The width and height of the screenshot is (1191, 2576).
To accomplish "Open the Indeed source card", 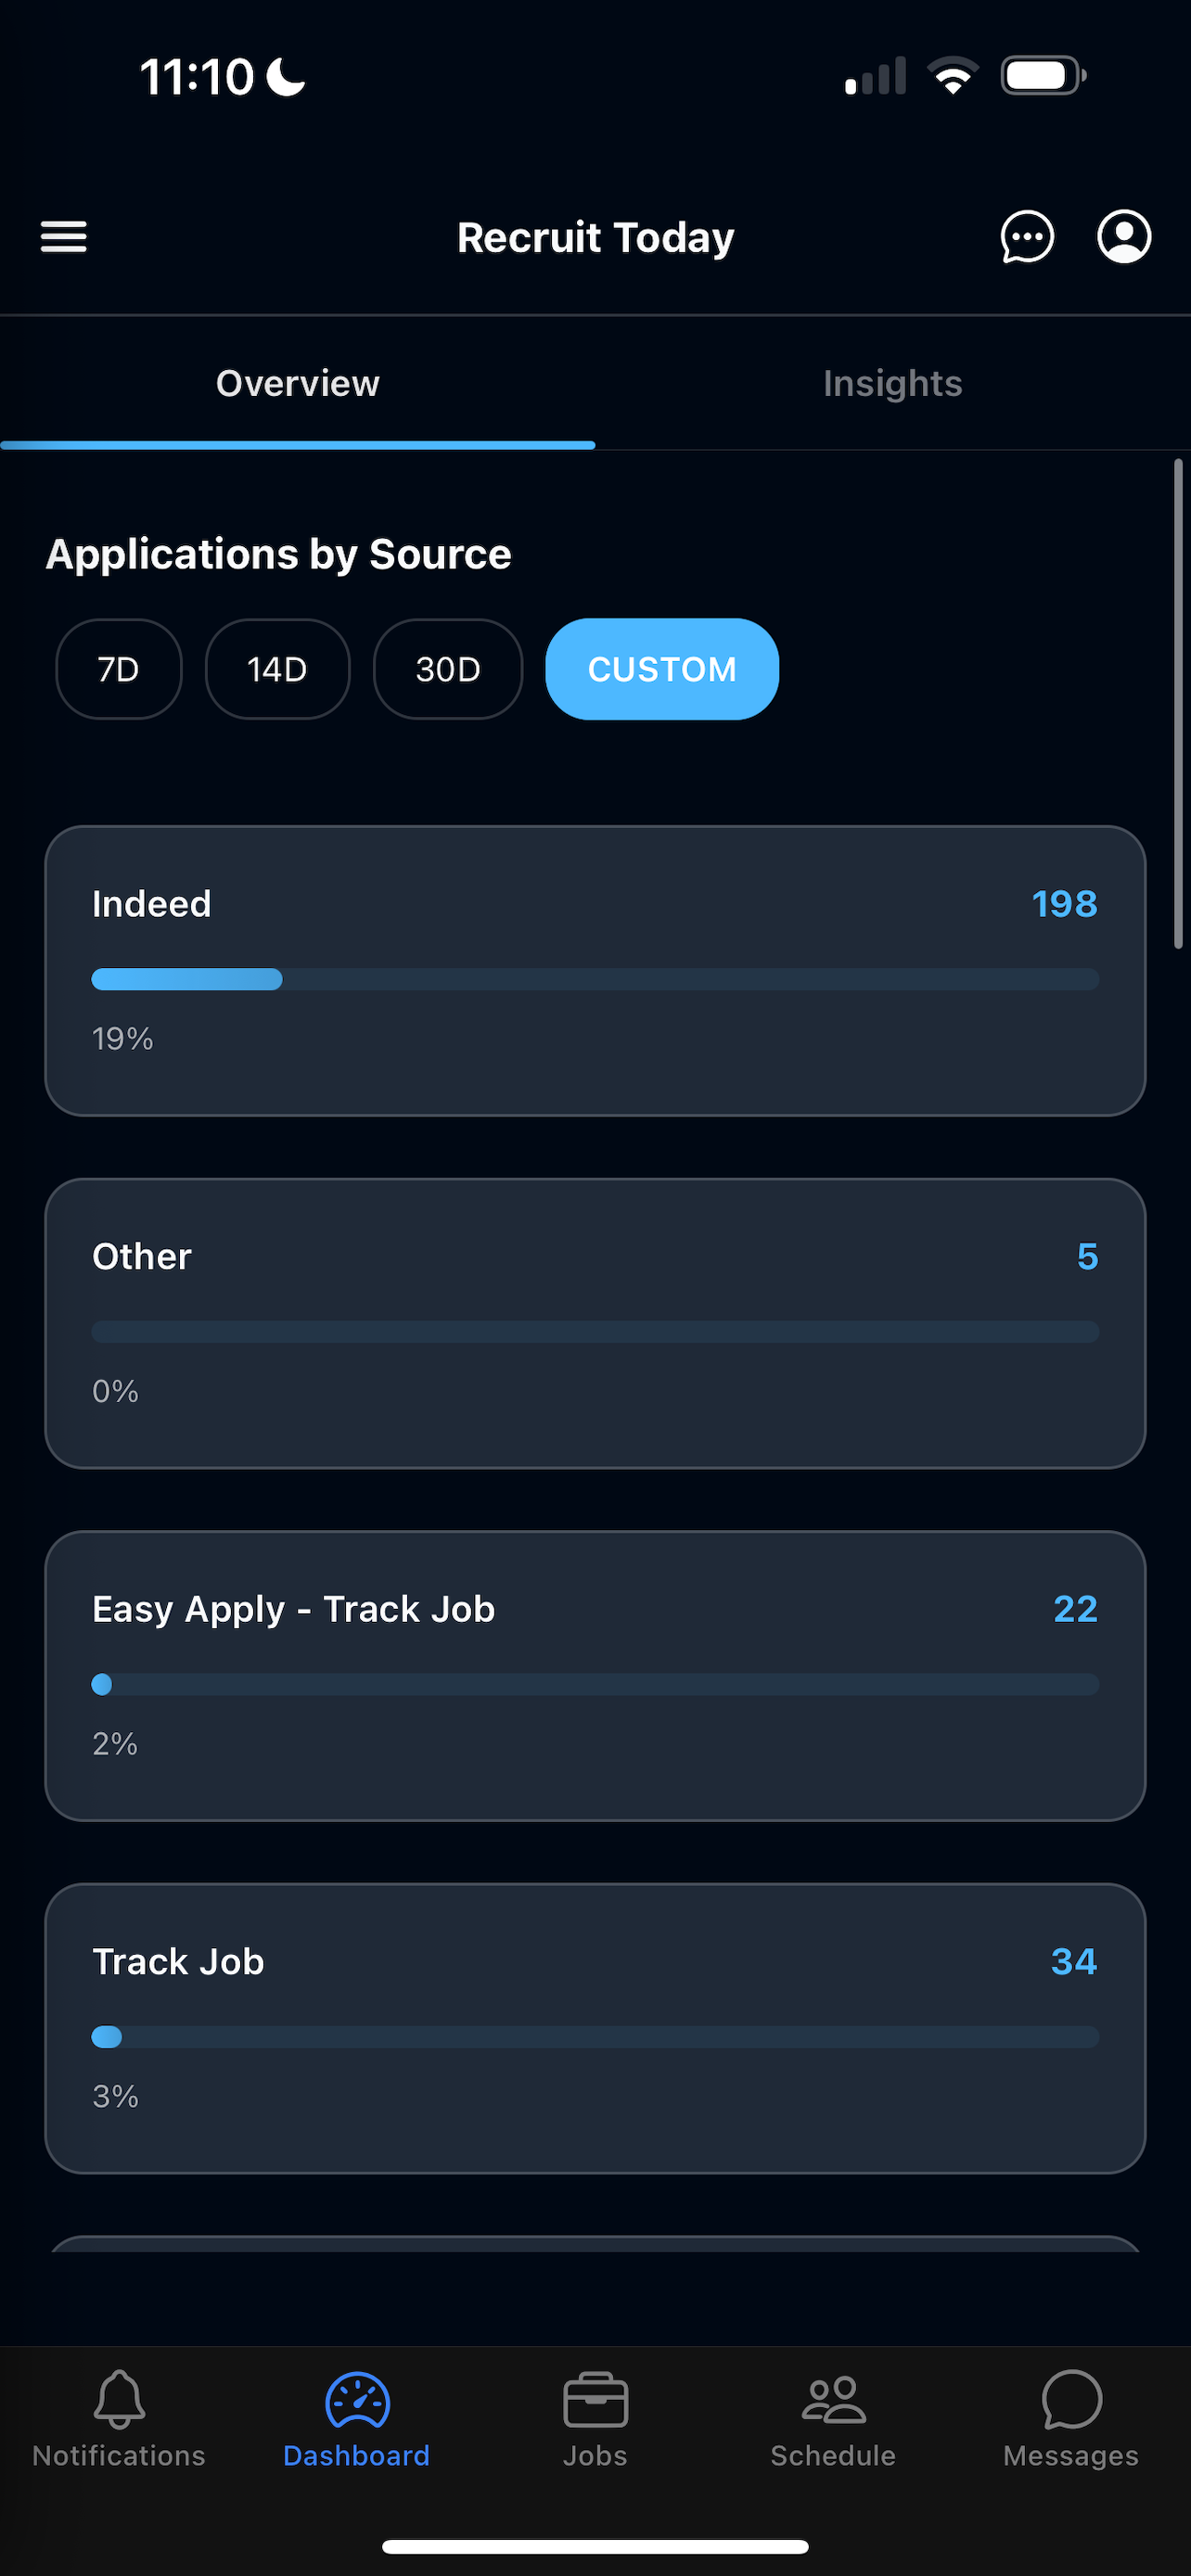I will click(x=595, y=971).
